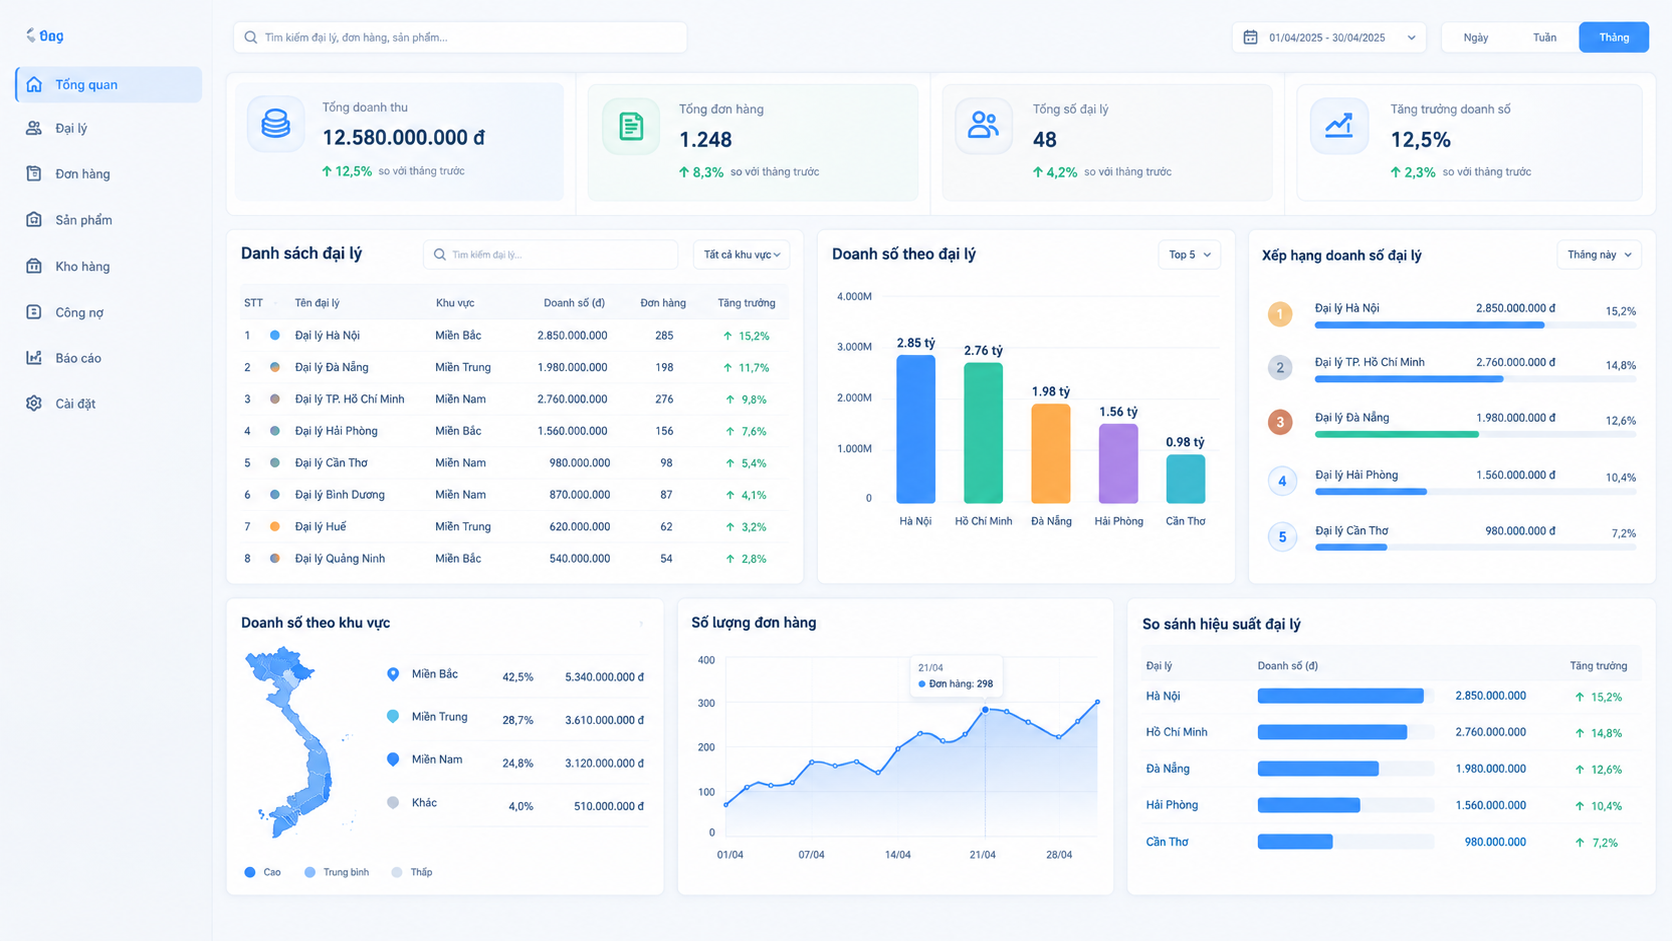This screenshot has width=1672, height=941.
Task: Click the magnifier icon in top search bar
Action: pyautogui.click(x=251, y=37)
